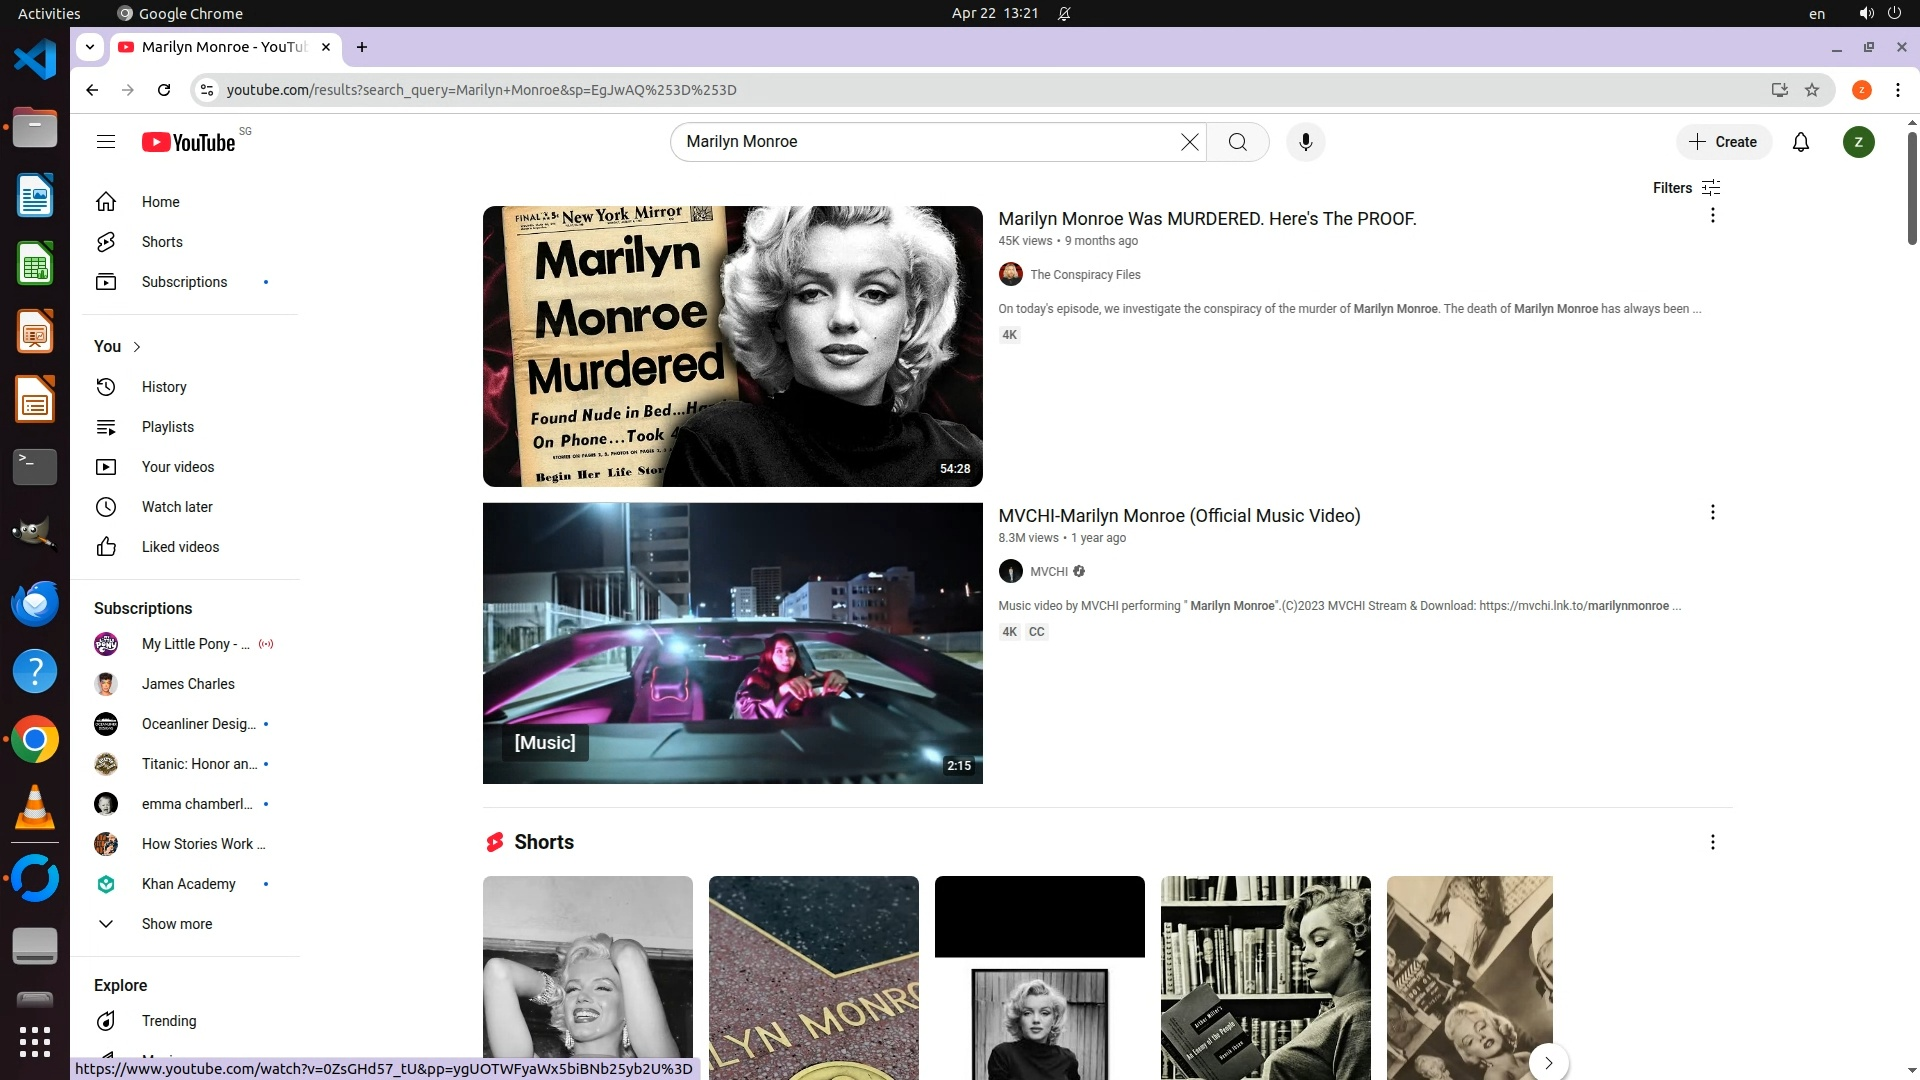This screenshot has height=1080, width=1920.
Task: Click the Create button
Action: [1723, 142]
